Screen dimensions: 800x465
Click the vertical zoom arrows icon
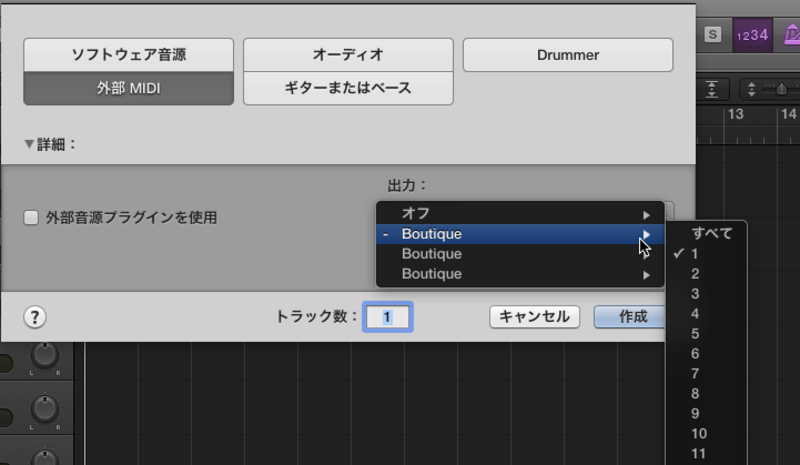coord(751,89)
